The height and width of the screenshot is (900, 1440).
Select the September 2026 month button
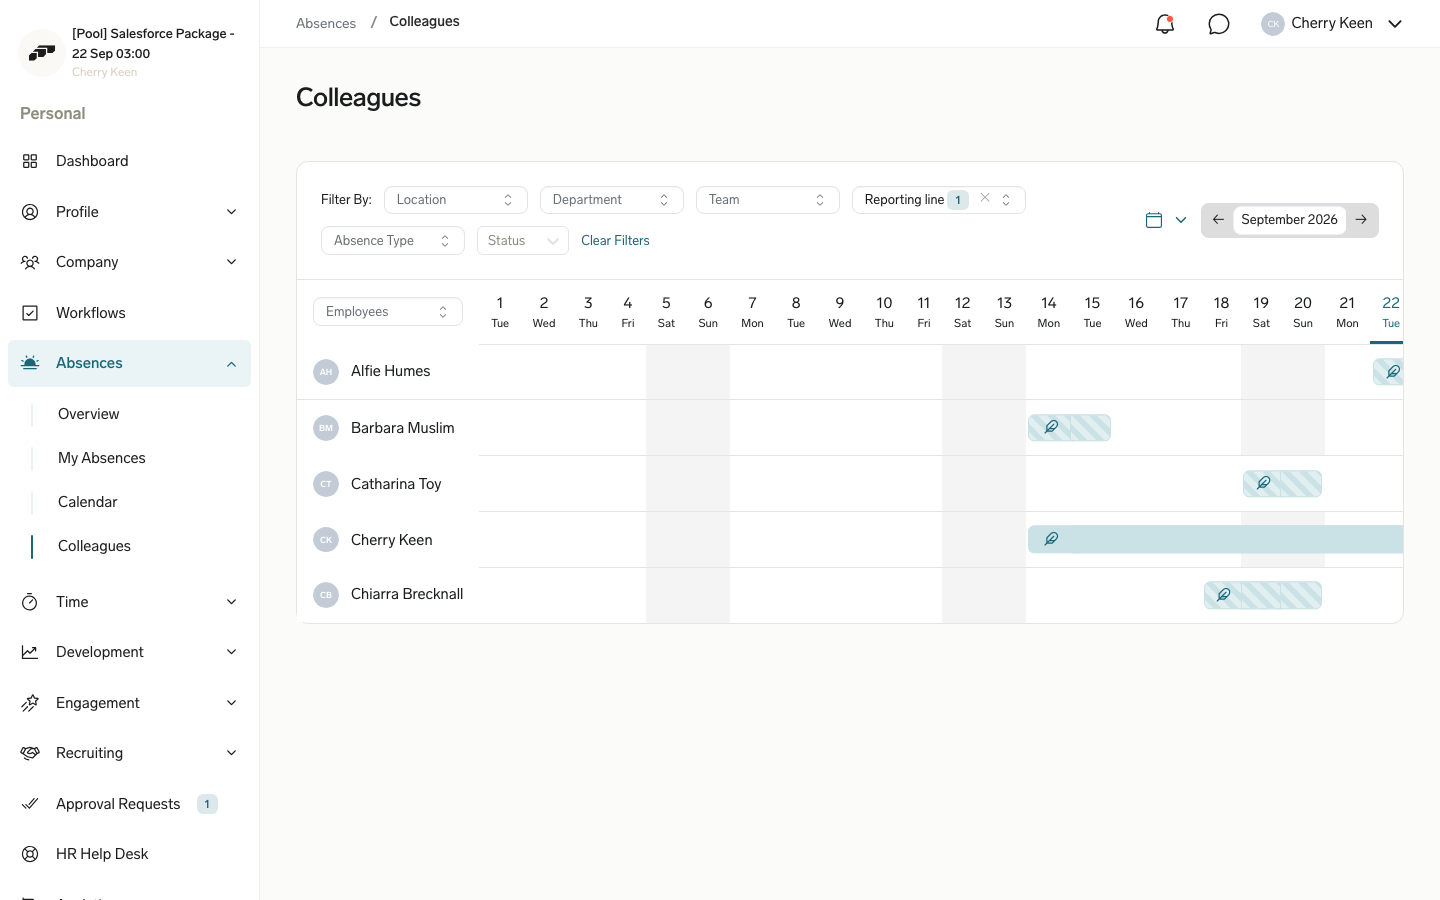[x=1289, y=220]
